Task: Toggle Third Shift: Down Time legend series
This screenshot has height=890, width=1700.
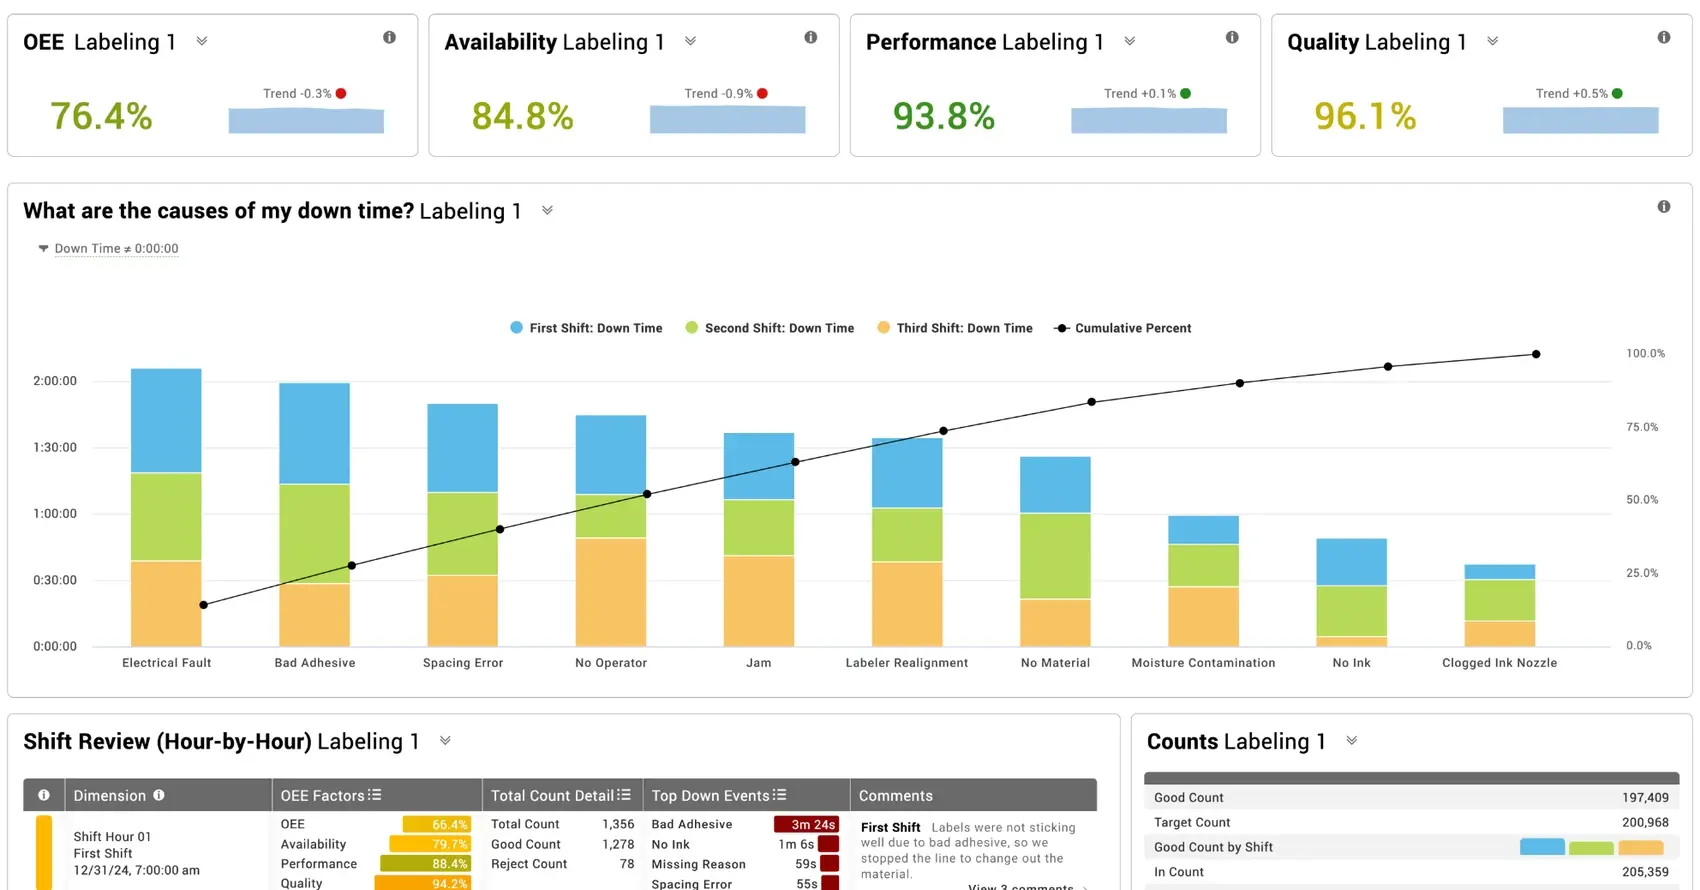Action: (954, 328)
